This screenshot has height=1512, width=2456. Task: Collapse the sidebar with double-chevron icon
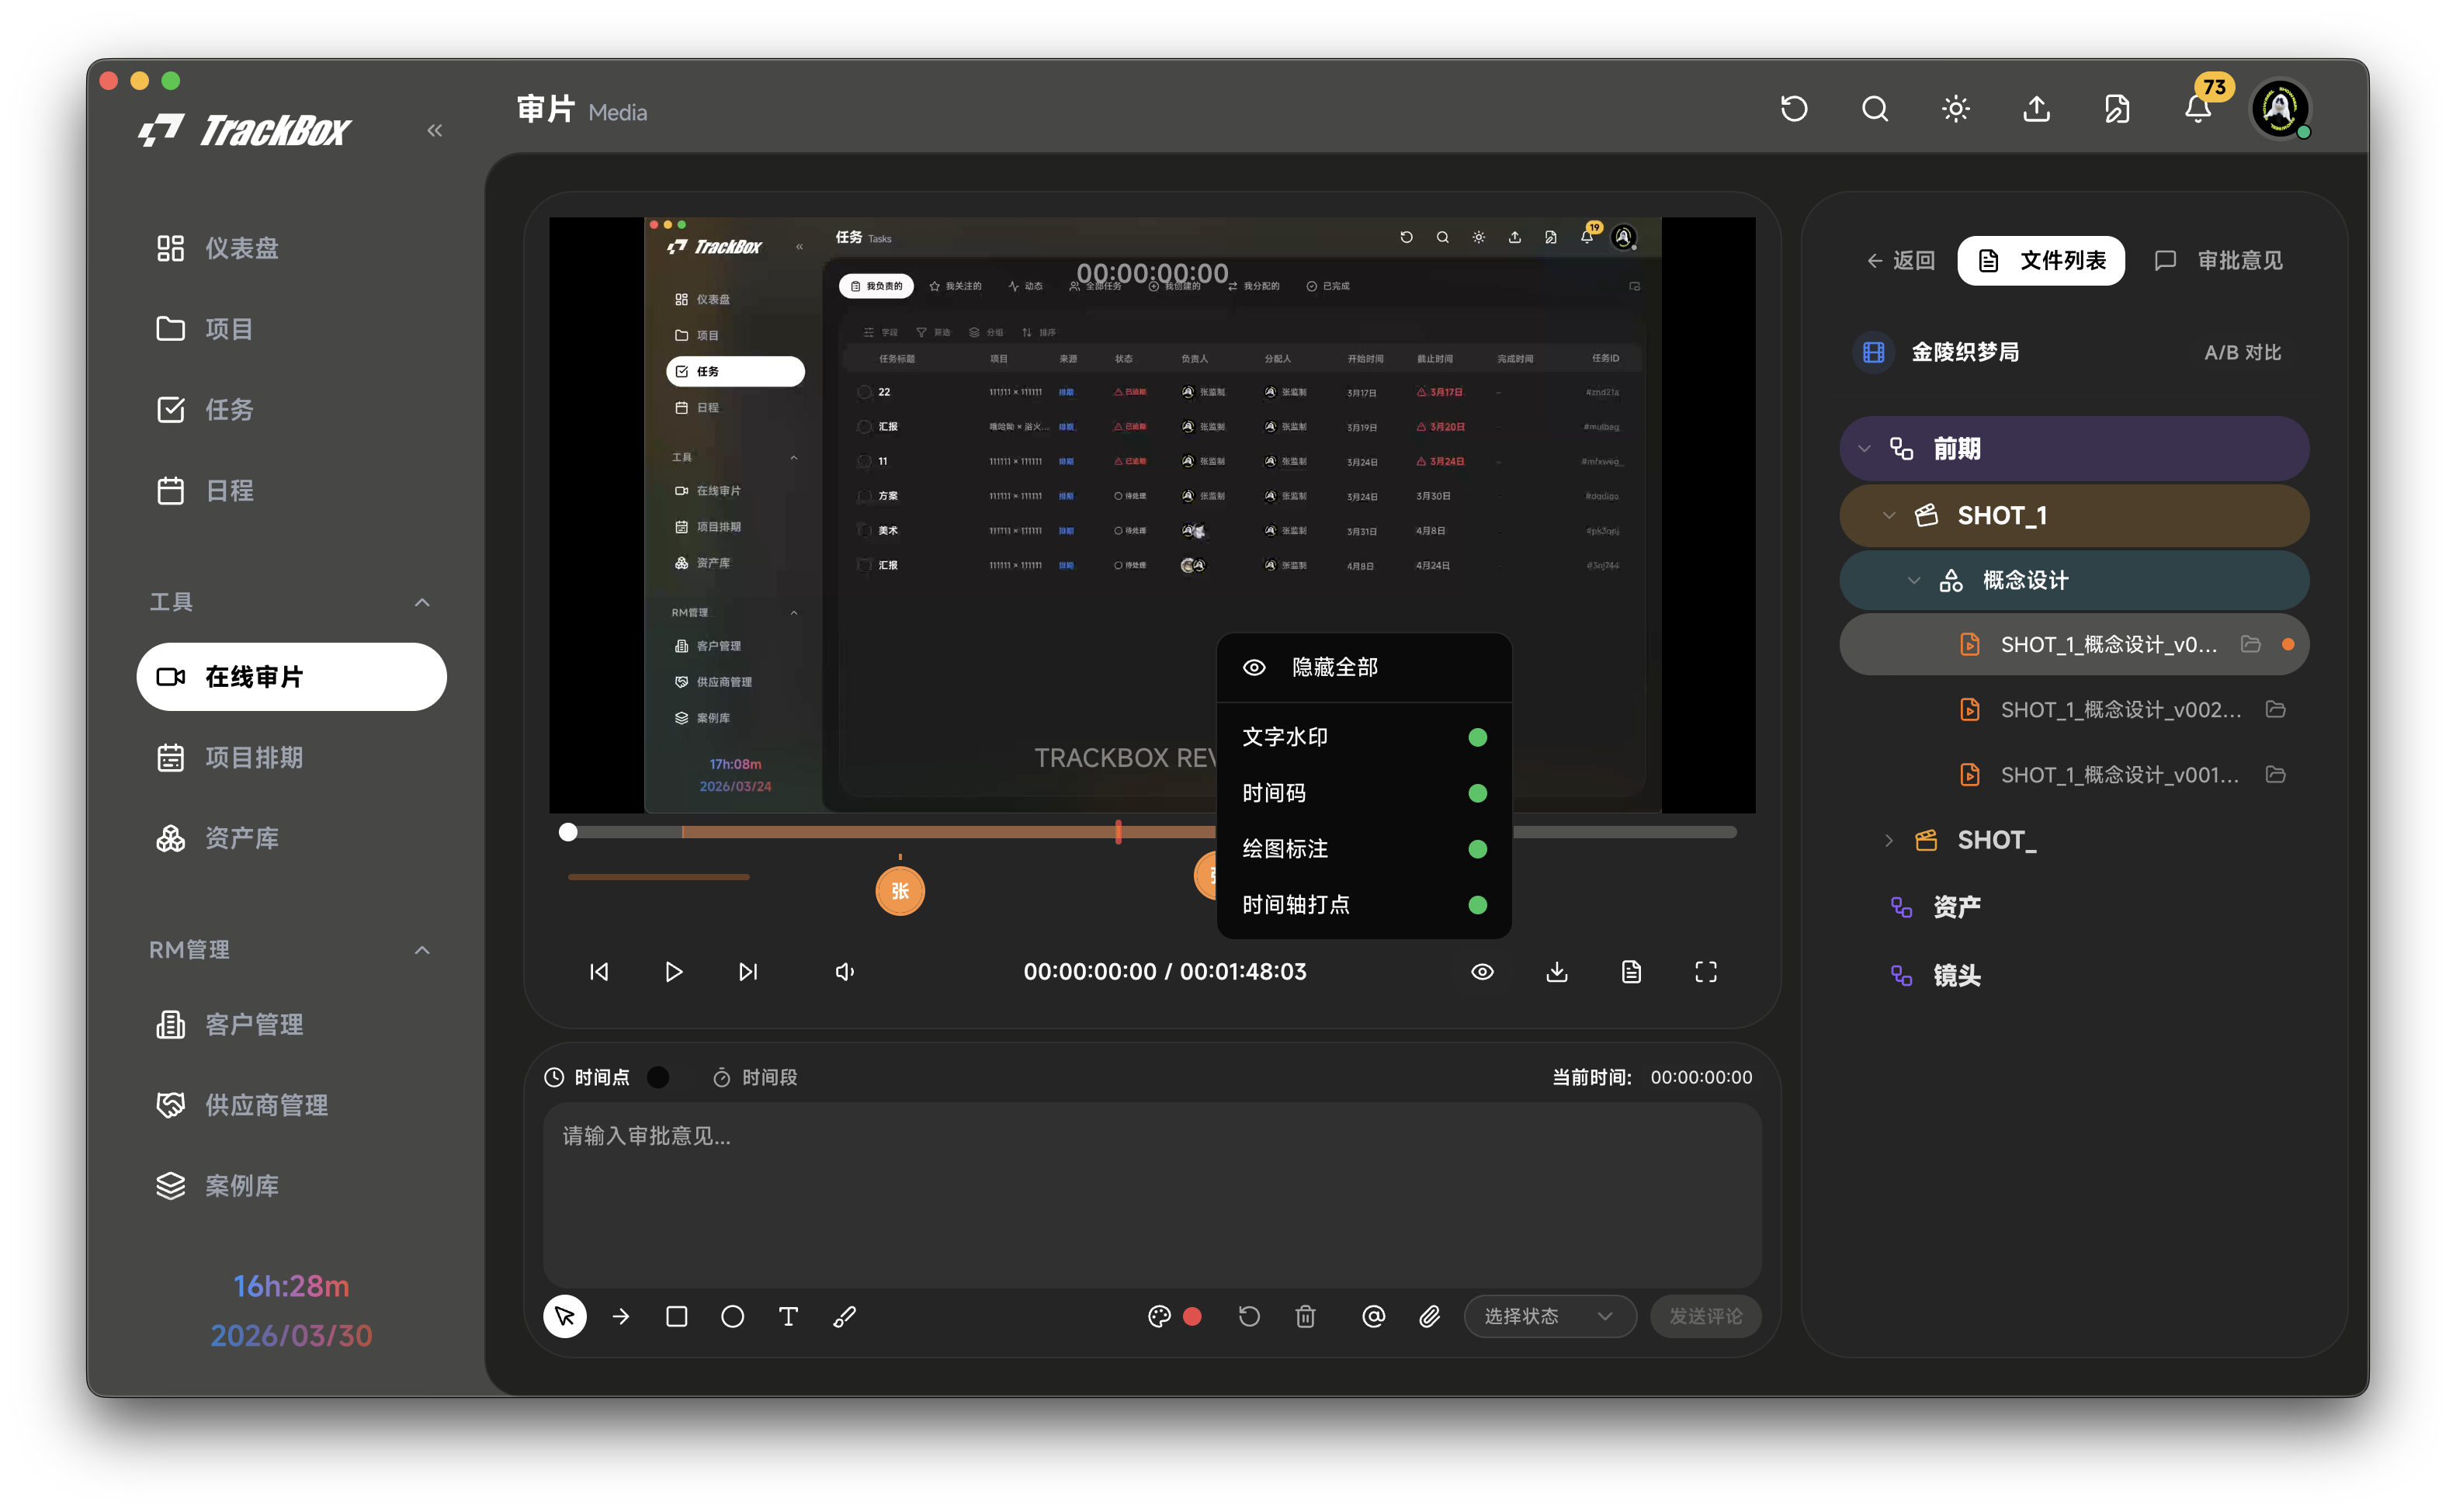(x=434, y=130)
